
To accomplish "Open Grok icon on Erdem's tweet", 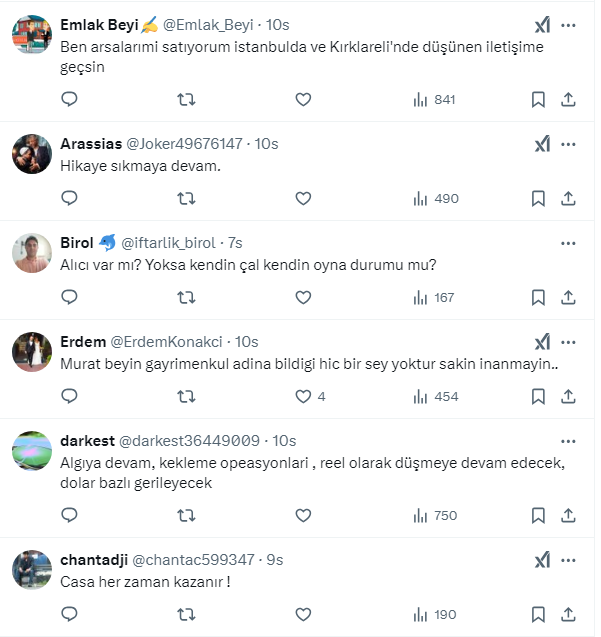I will (541, 342).
